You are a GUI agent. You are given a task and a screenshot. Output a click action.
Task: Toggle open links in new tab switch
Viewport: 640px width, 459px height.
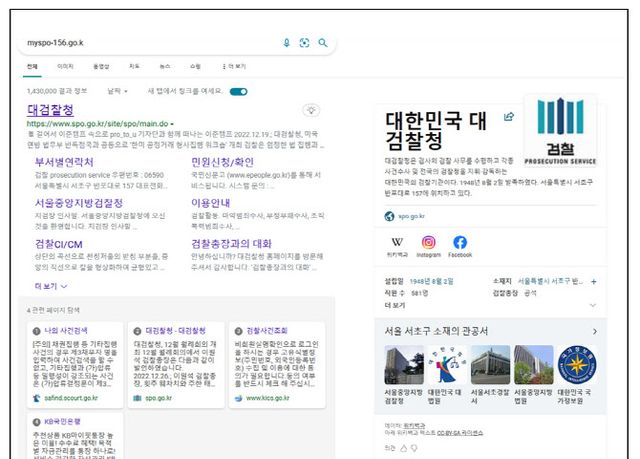click(238, 92)
